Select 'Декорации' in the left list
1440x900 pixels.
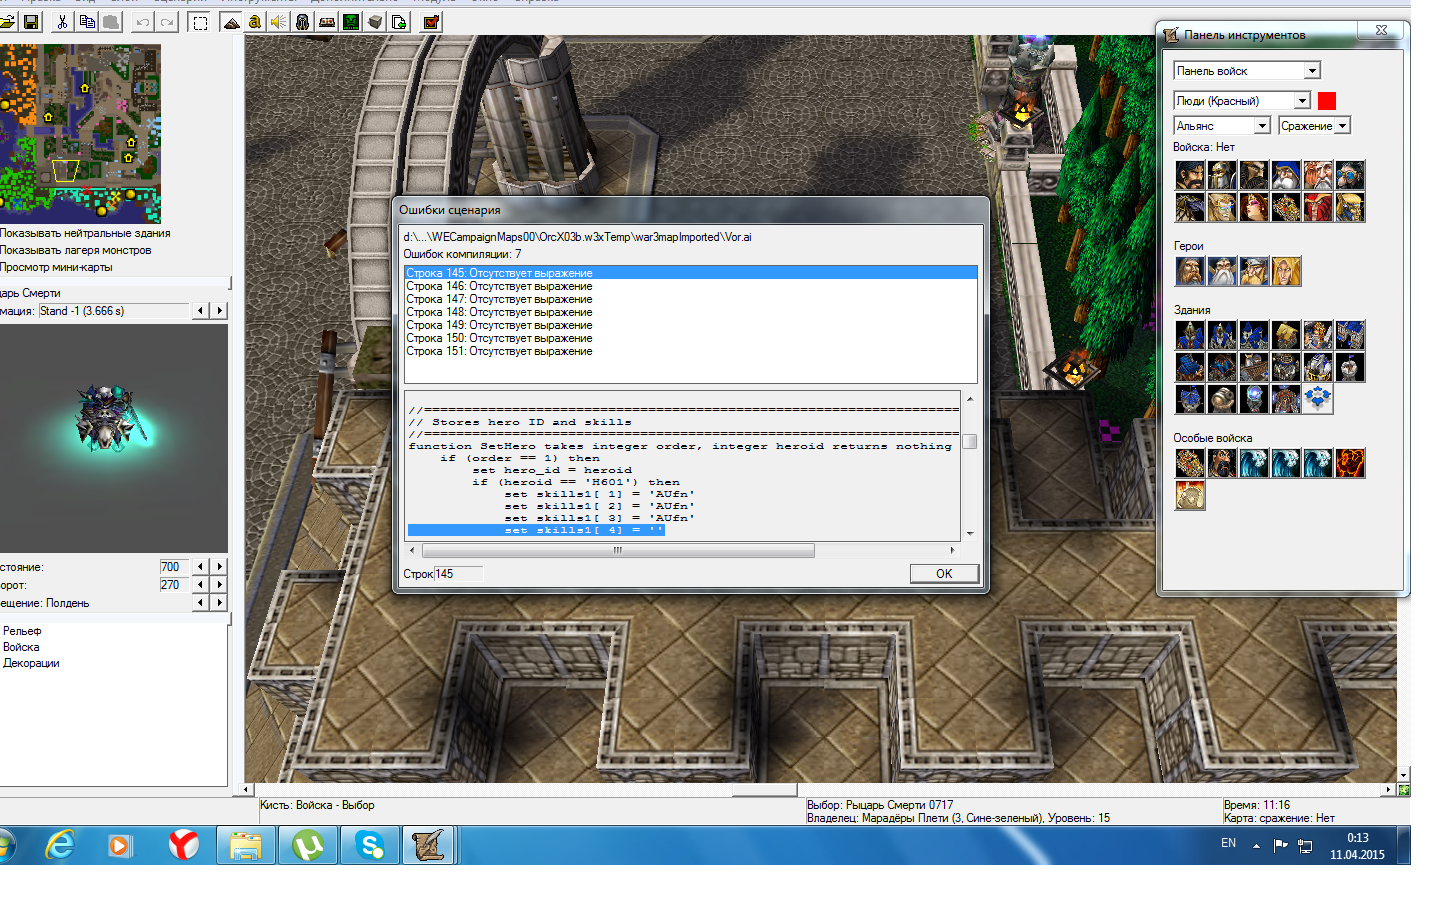click(x=31, y=663)
